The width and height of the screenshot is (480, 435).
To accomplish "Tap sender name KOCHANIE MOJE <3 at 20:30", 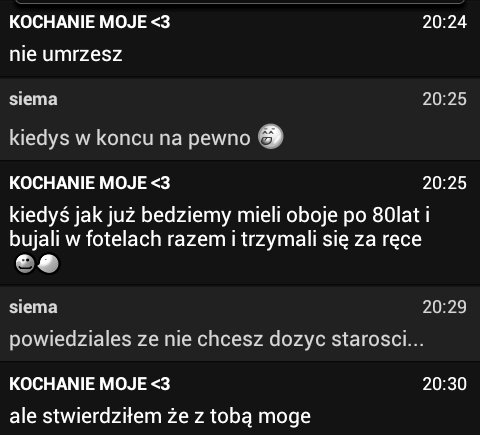I will pyautogui.click(x=90, y=384).
